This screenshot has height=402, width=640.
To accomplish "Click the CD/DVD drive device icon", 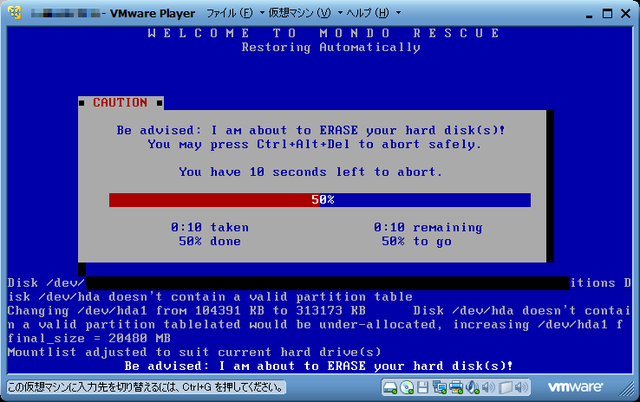I will click(x=407, y=387).
